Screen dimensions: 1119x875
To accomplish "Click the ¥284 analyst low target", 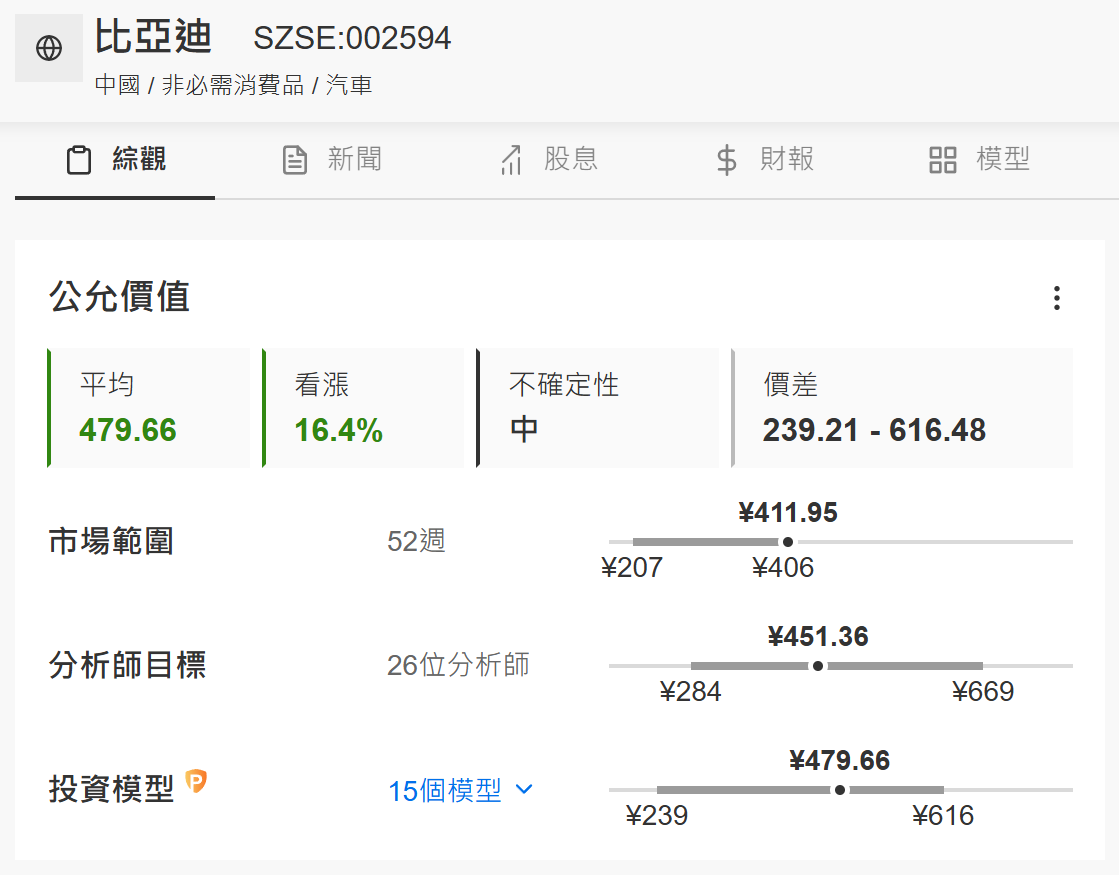I will (x=691, y=692).
